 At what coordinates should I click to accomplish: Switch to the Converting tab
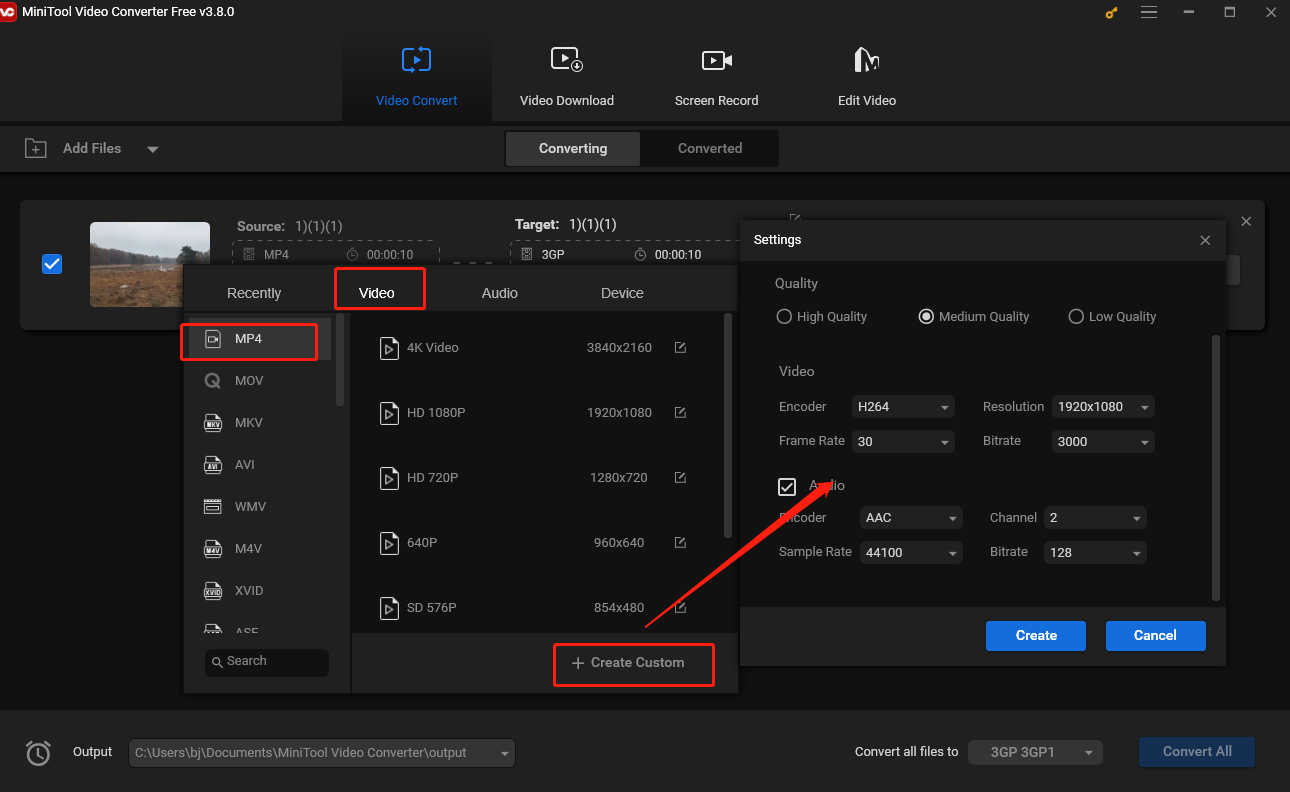[x=573, y=148]
